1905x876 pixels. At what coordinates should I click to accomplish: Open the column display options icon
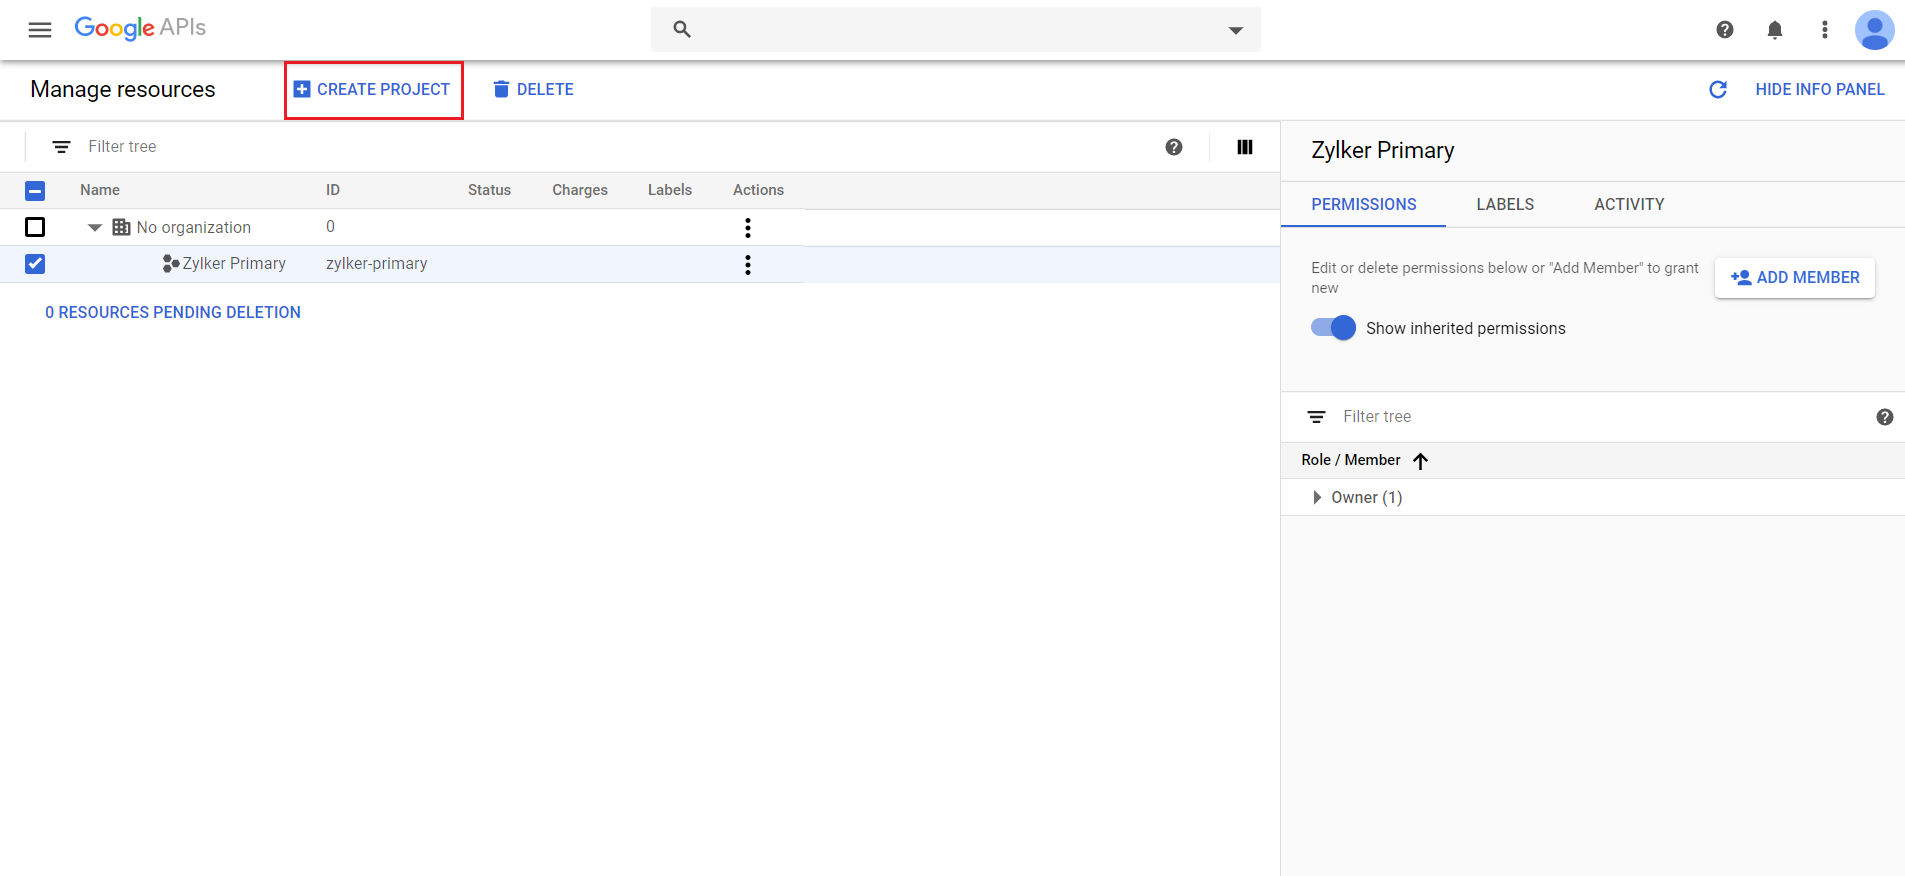[x=1245, y=147]
